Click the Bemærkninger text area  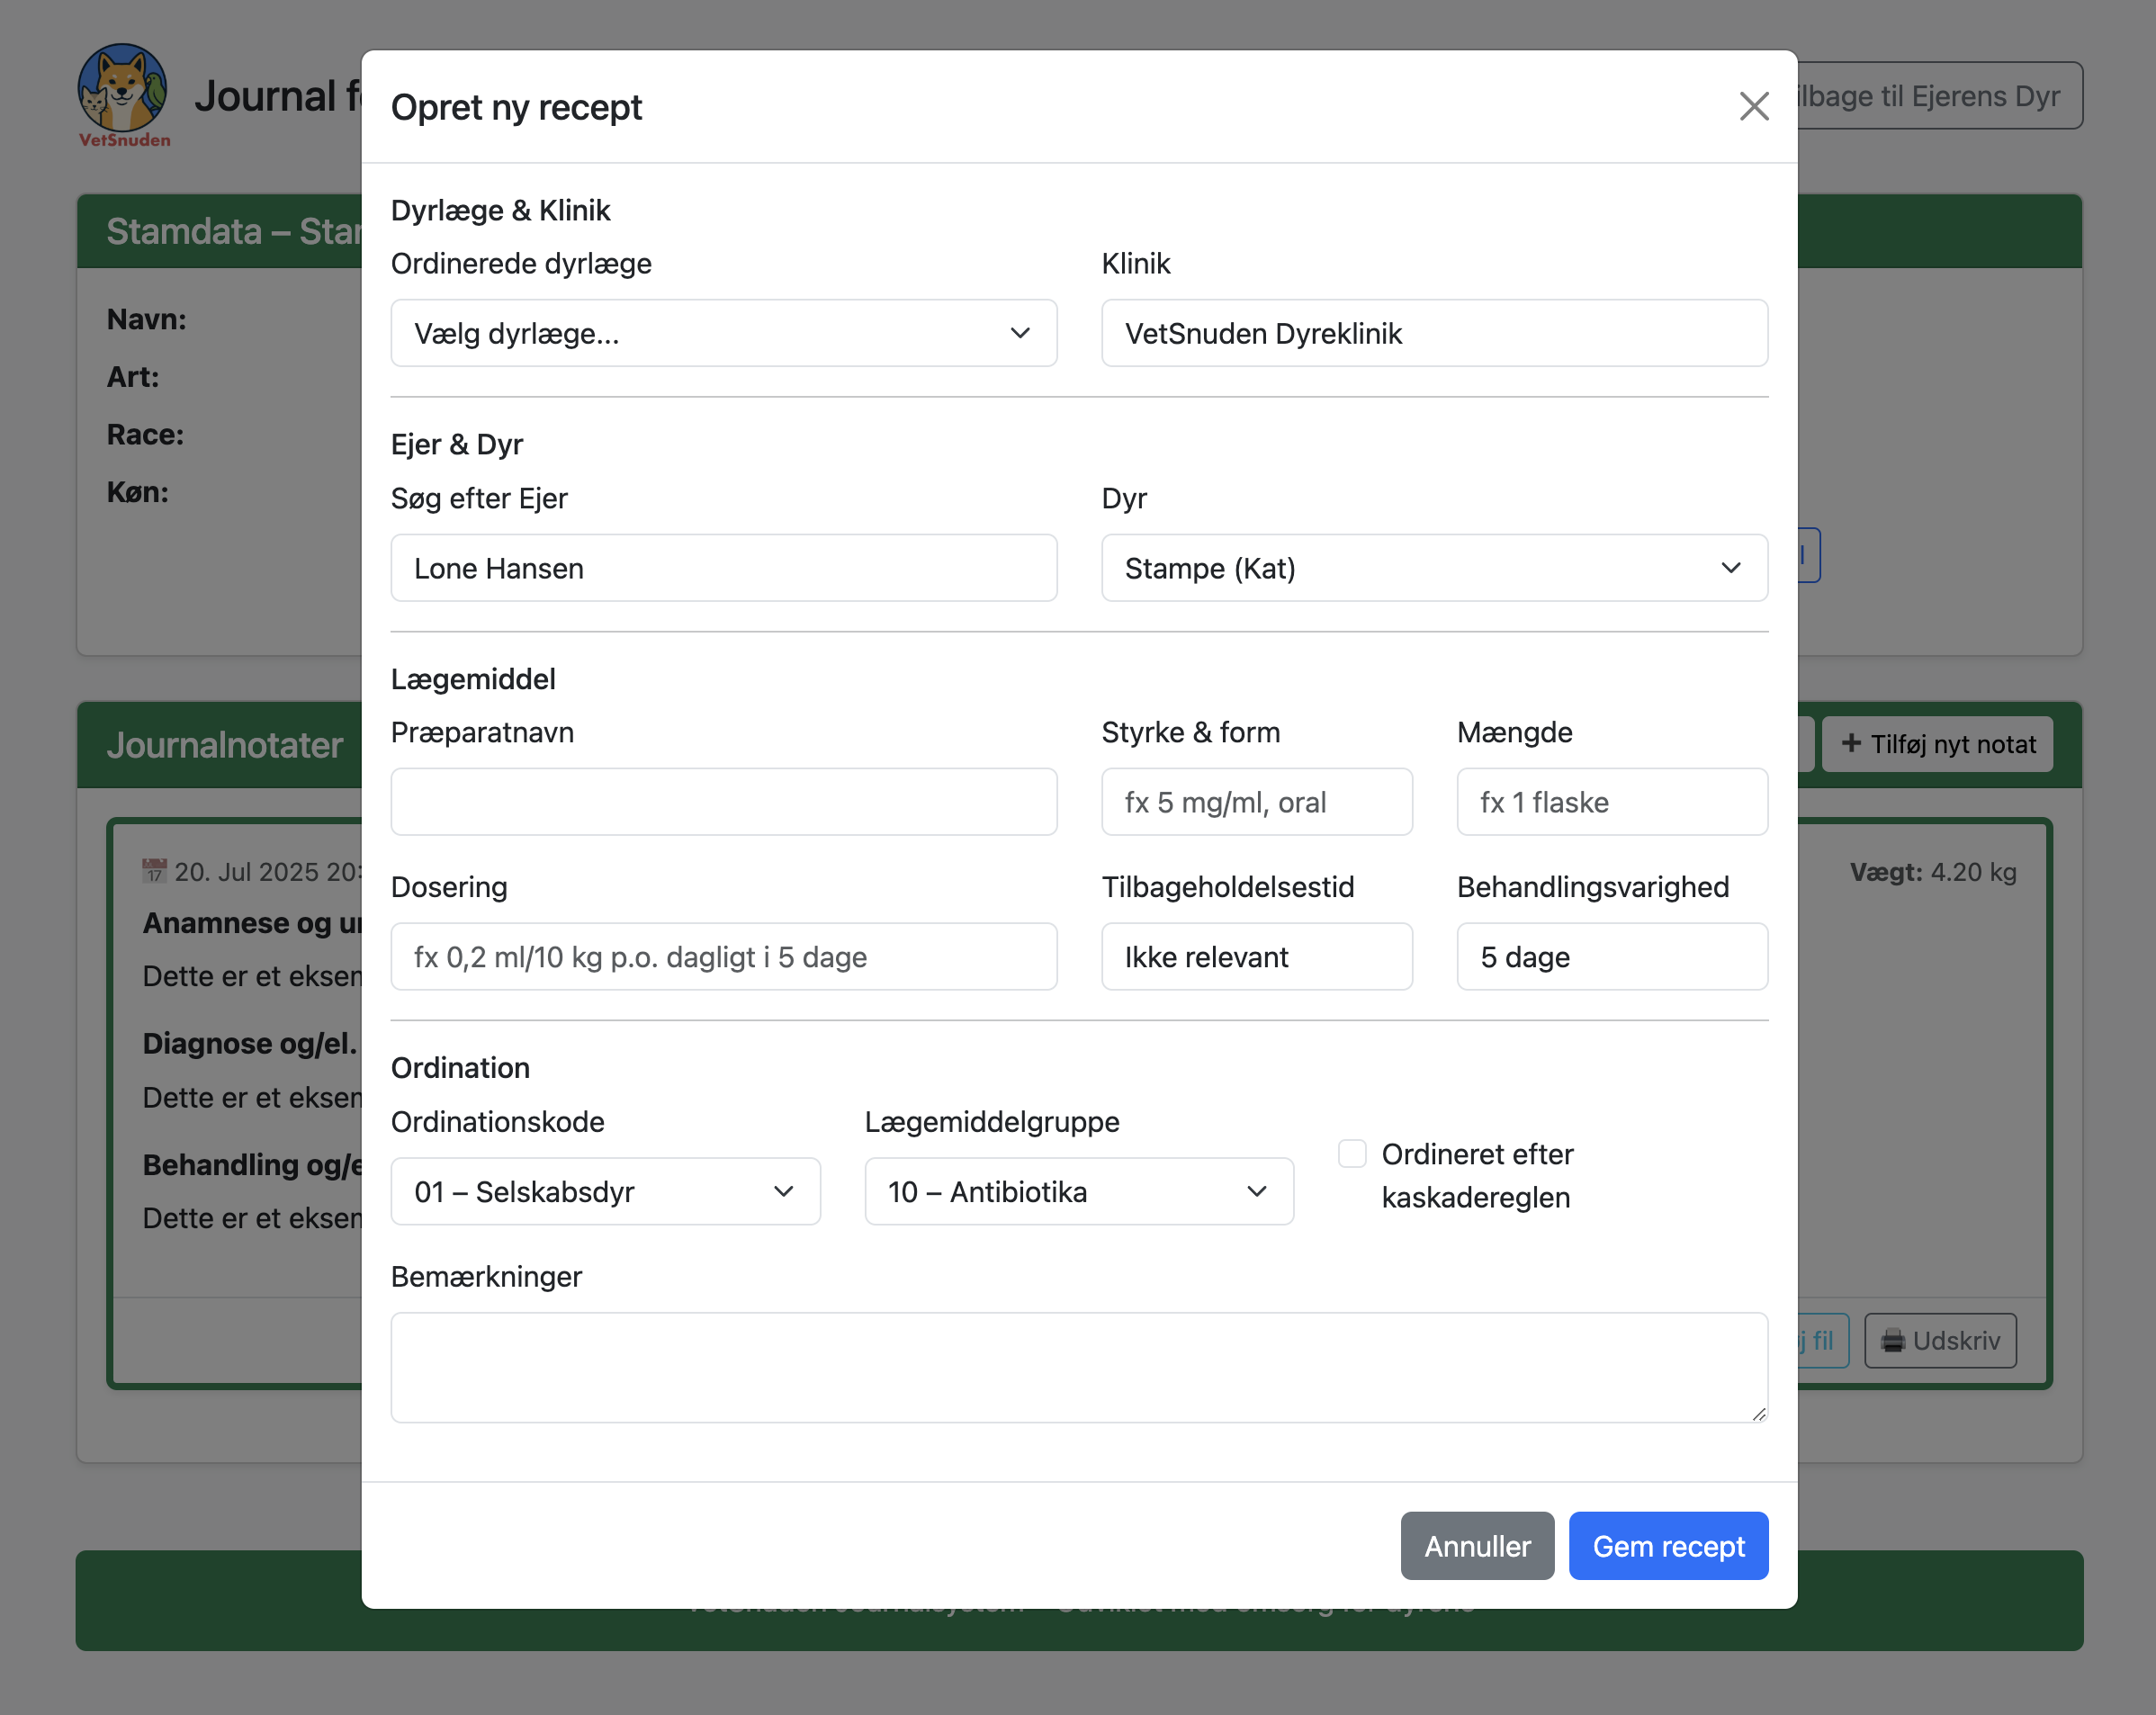[1079, 1367]
